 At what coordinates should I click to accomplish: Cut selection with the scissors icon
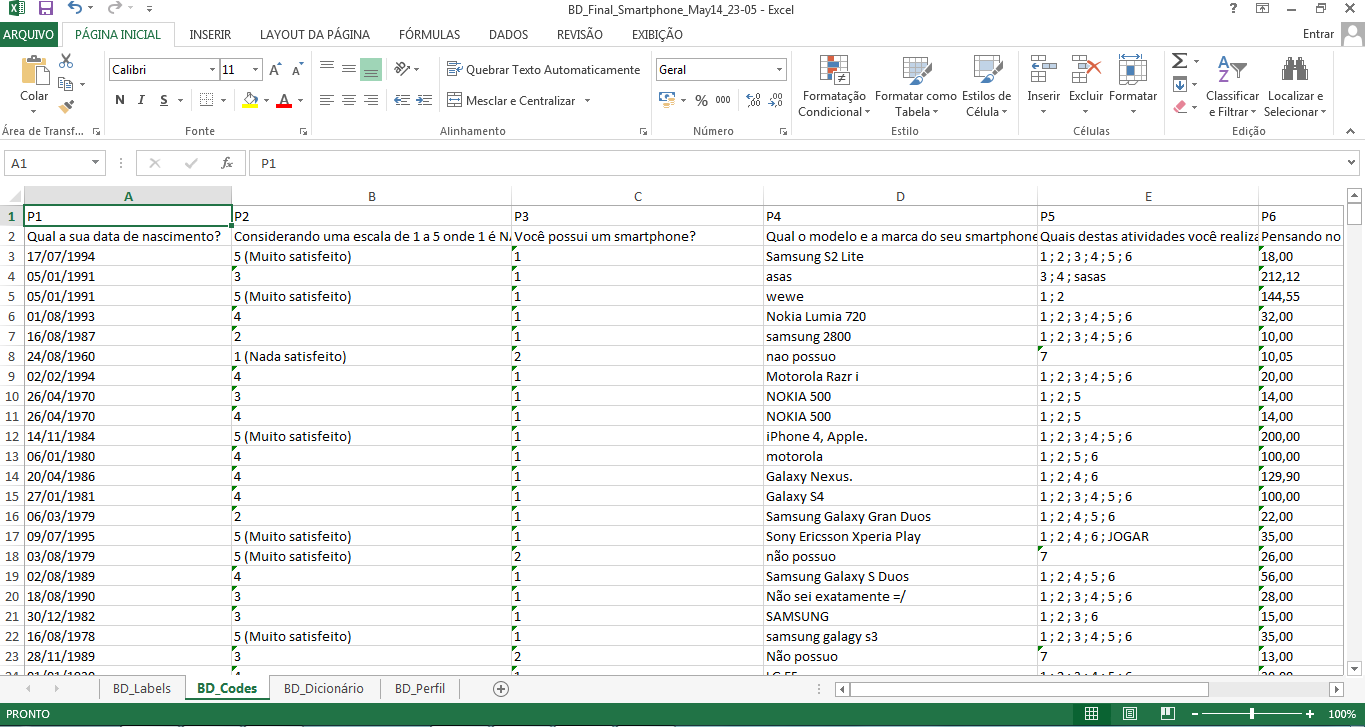pyautogui.click(x=66, y=61)
